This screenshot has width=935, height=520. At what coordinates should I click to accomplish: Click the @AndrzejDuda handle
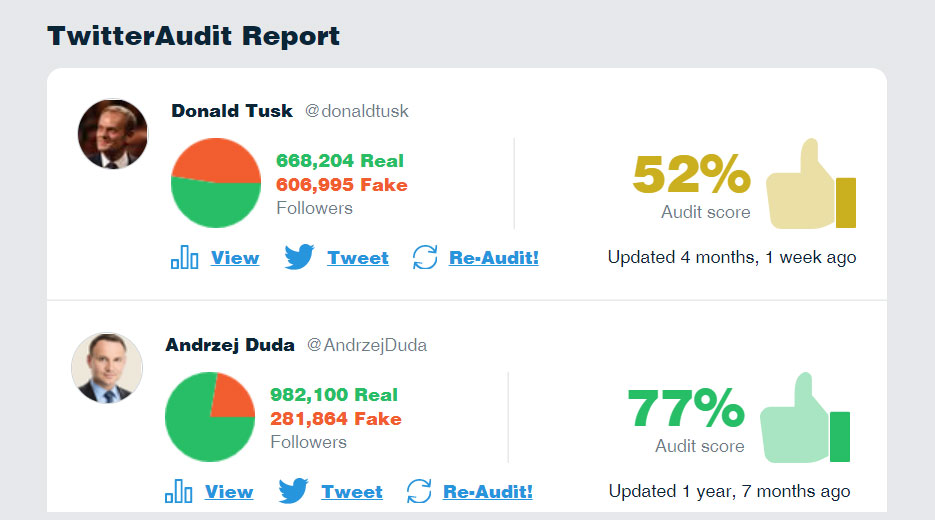point(367,345)
